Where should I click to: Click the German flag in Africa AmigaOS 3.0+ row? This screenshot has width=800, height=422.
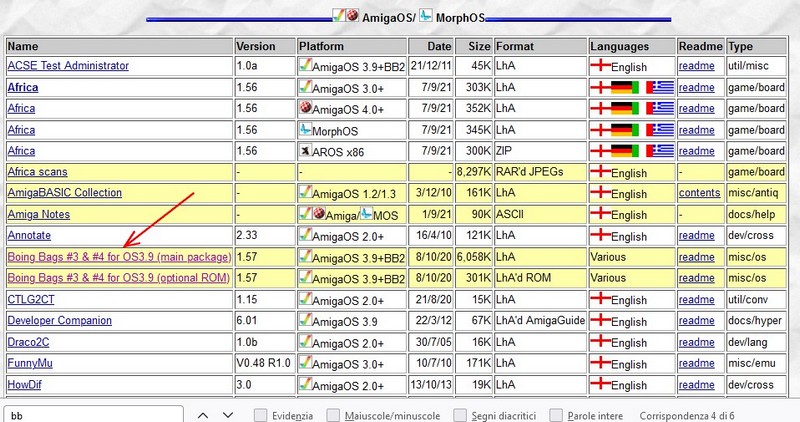click(x=625, y=87)
